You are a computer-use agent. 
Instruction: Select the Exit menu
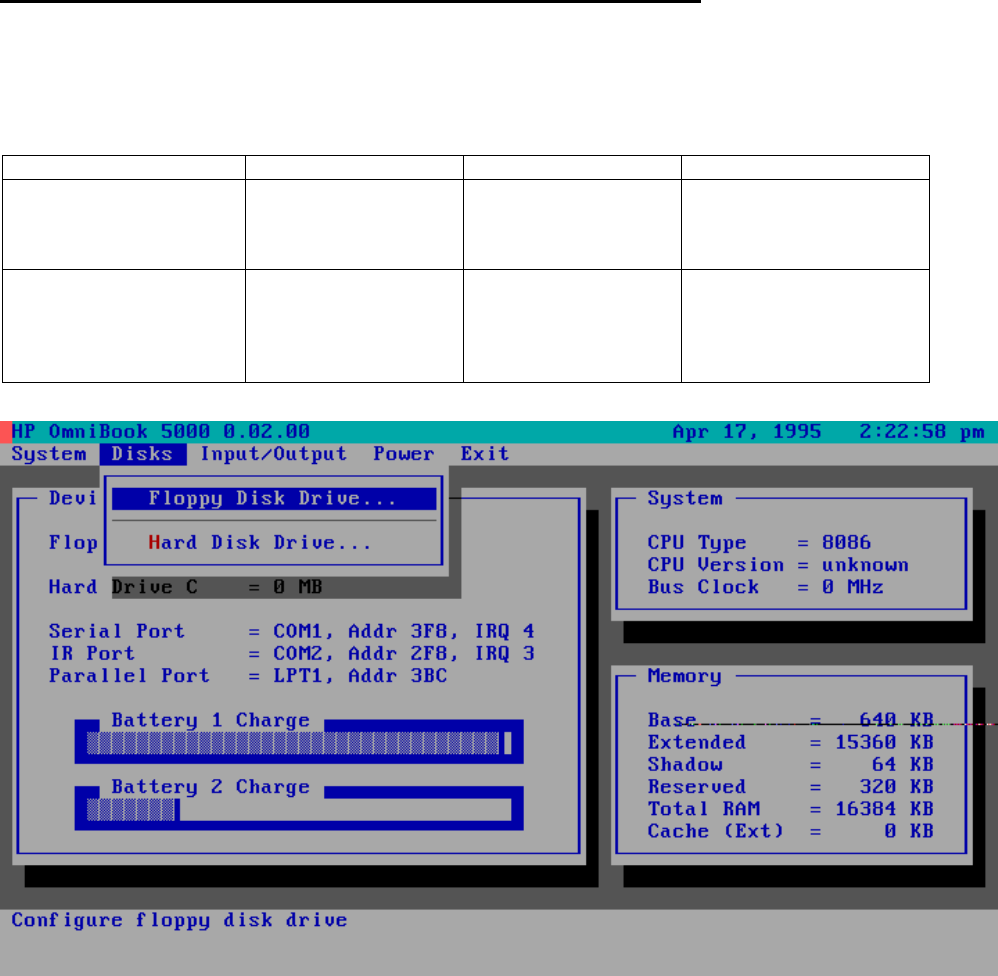click(x=485, y=454)
